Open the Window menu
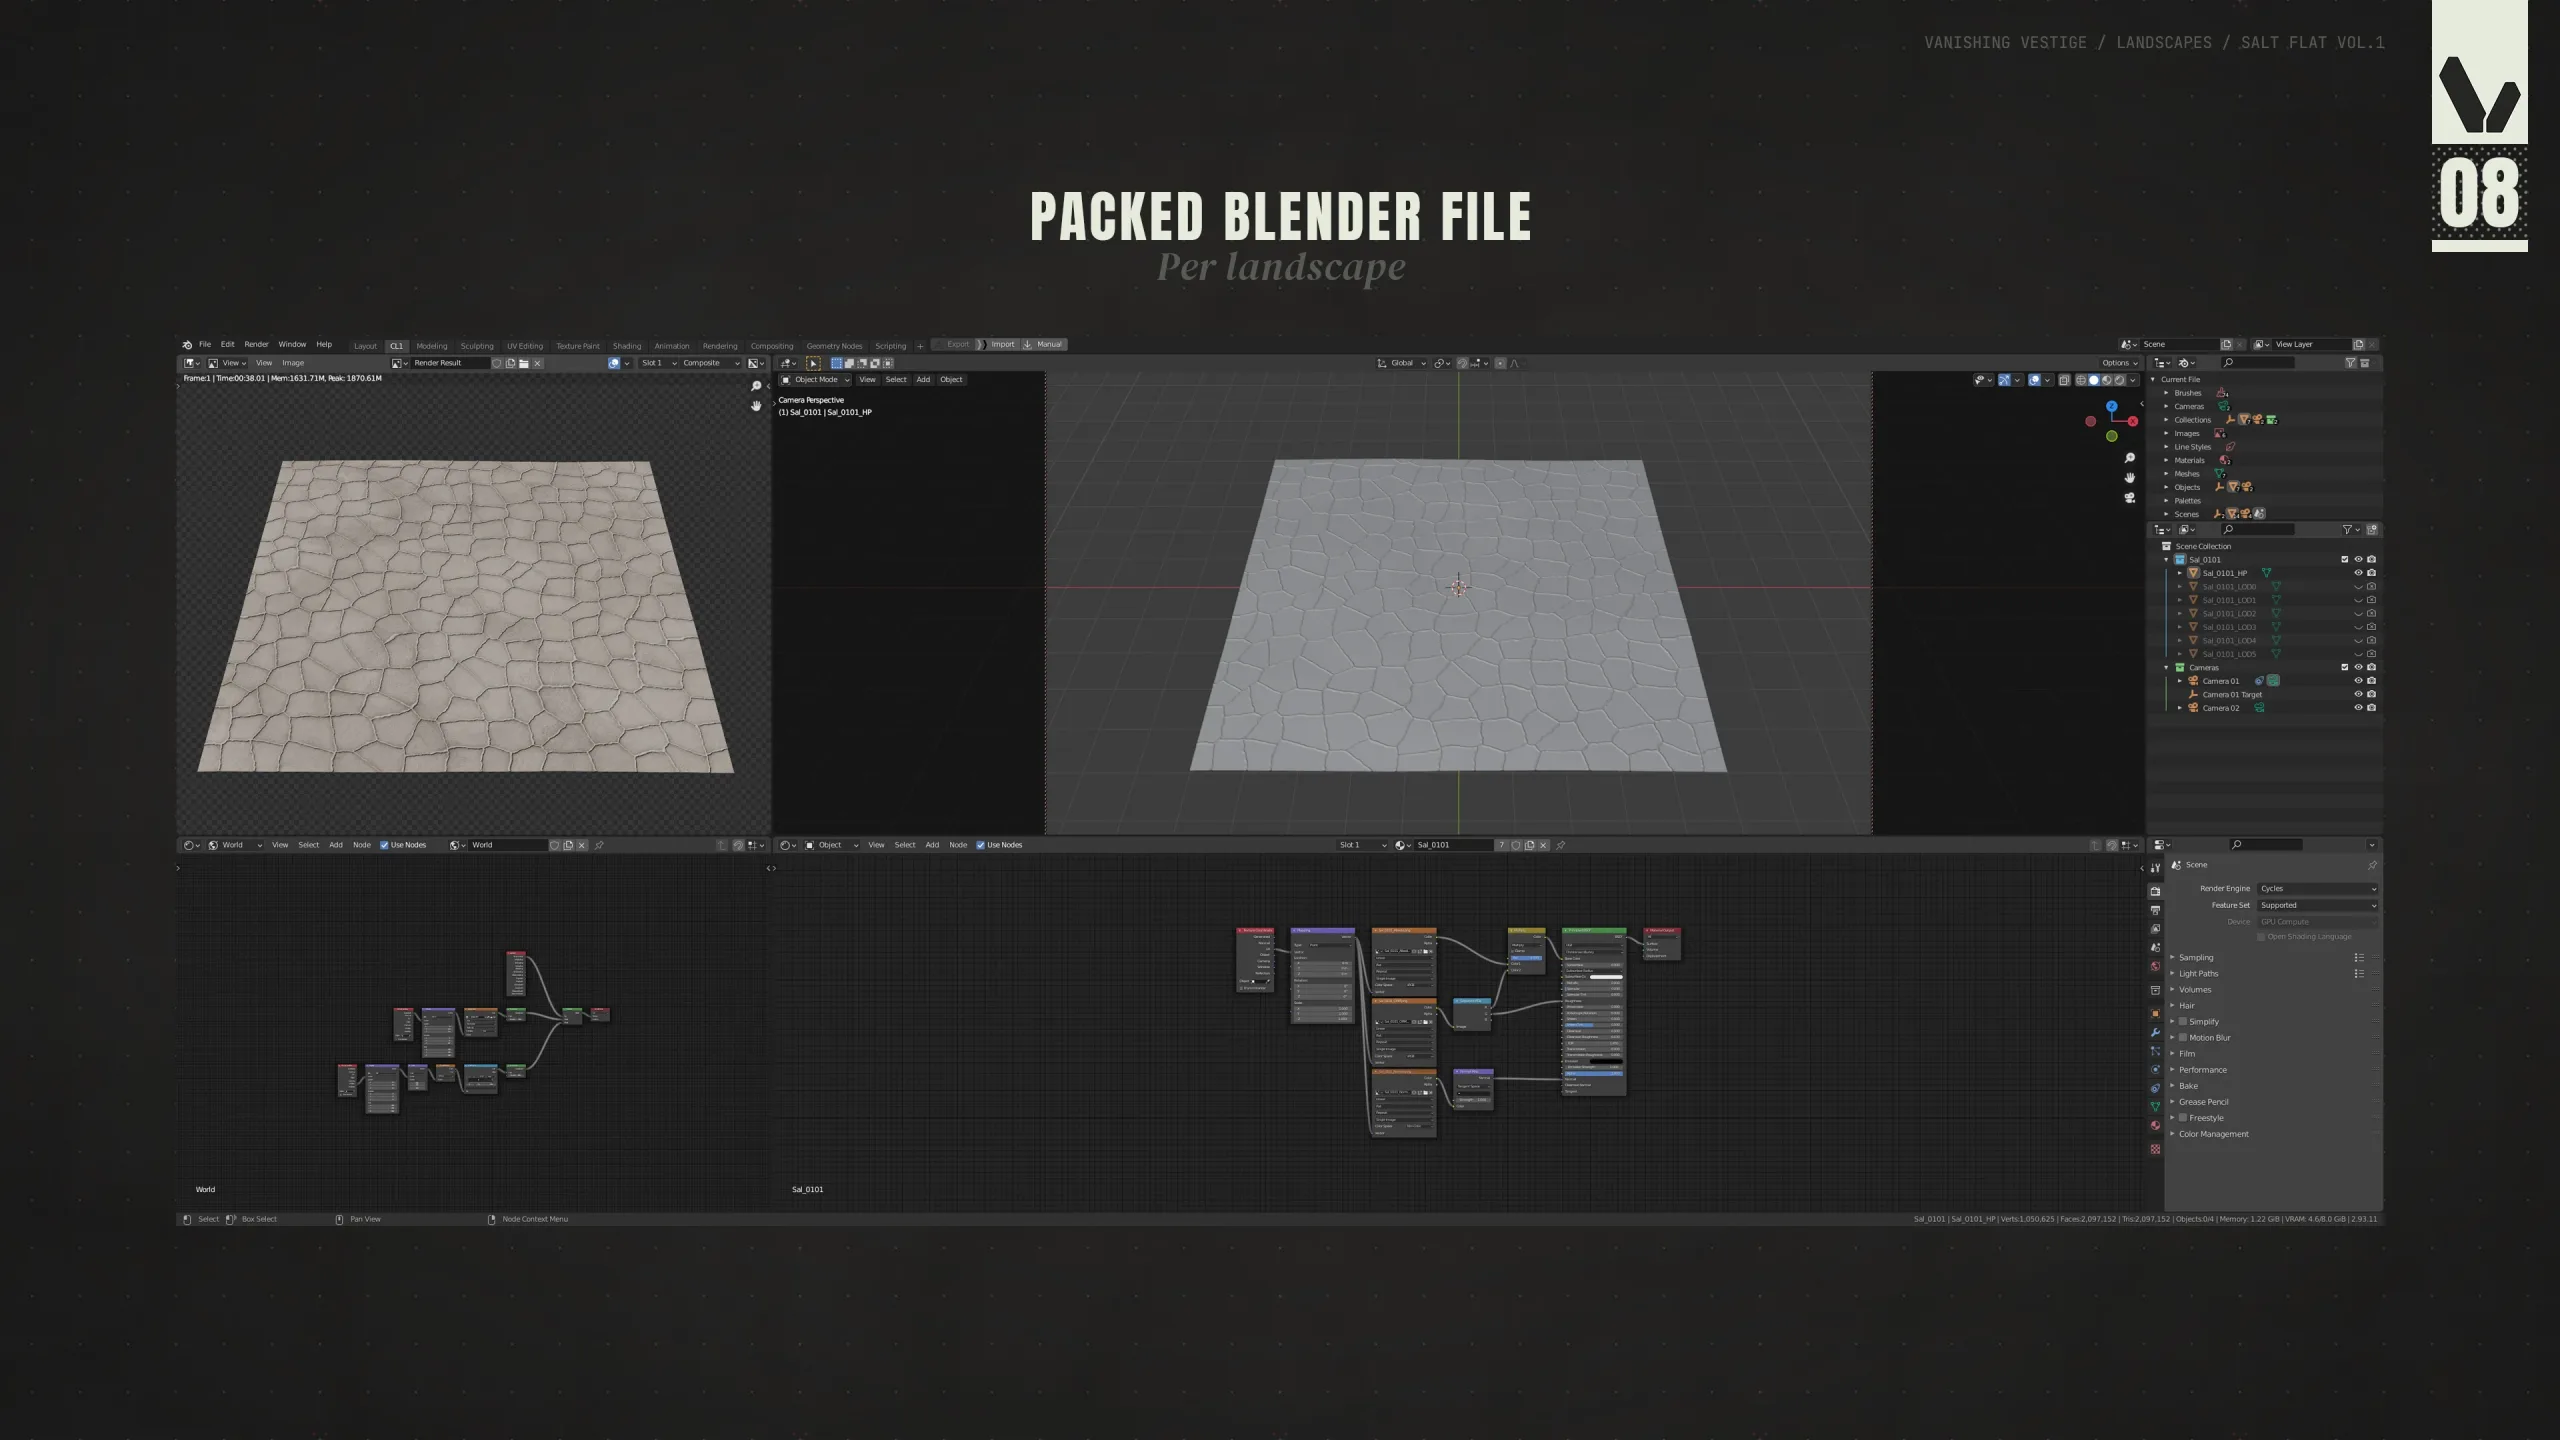This screenshot has width=2560, height=1440. click(x=292, y=345)
